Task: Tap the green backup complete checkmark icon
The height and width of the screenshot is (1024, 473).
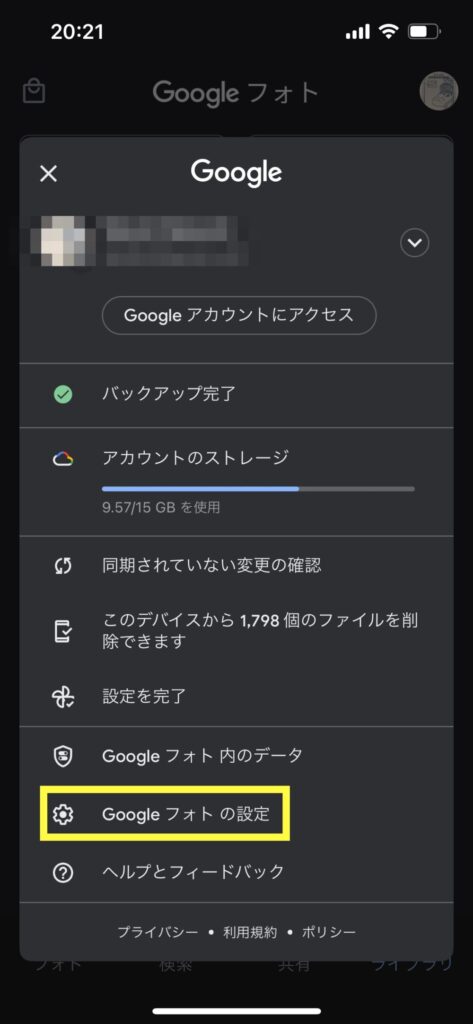Action: 63,394
